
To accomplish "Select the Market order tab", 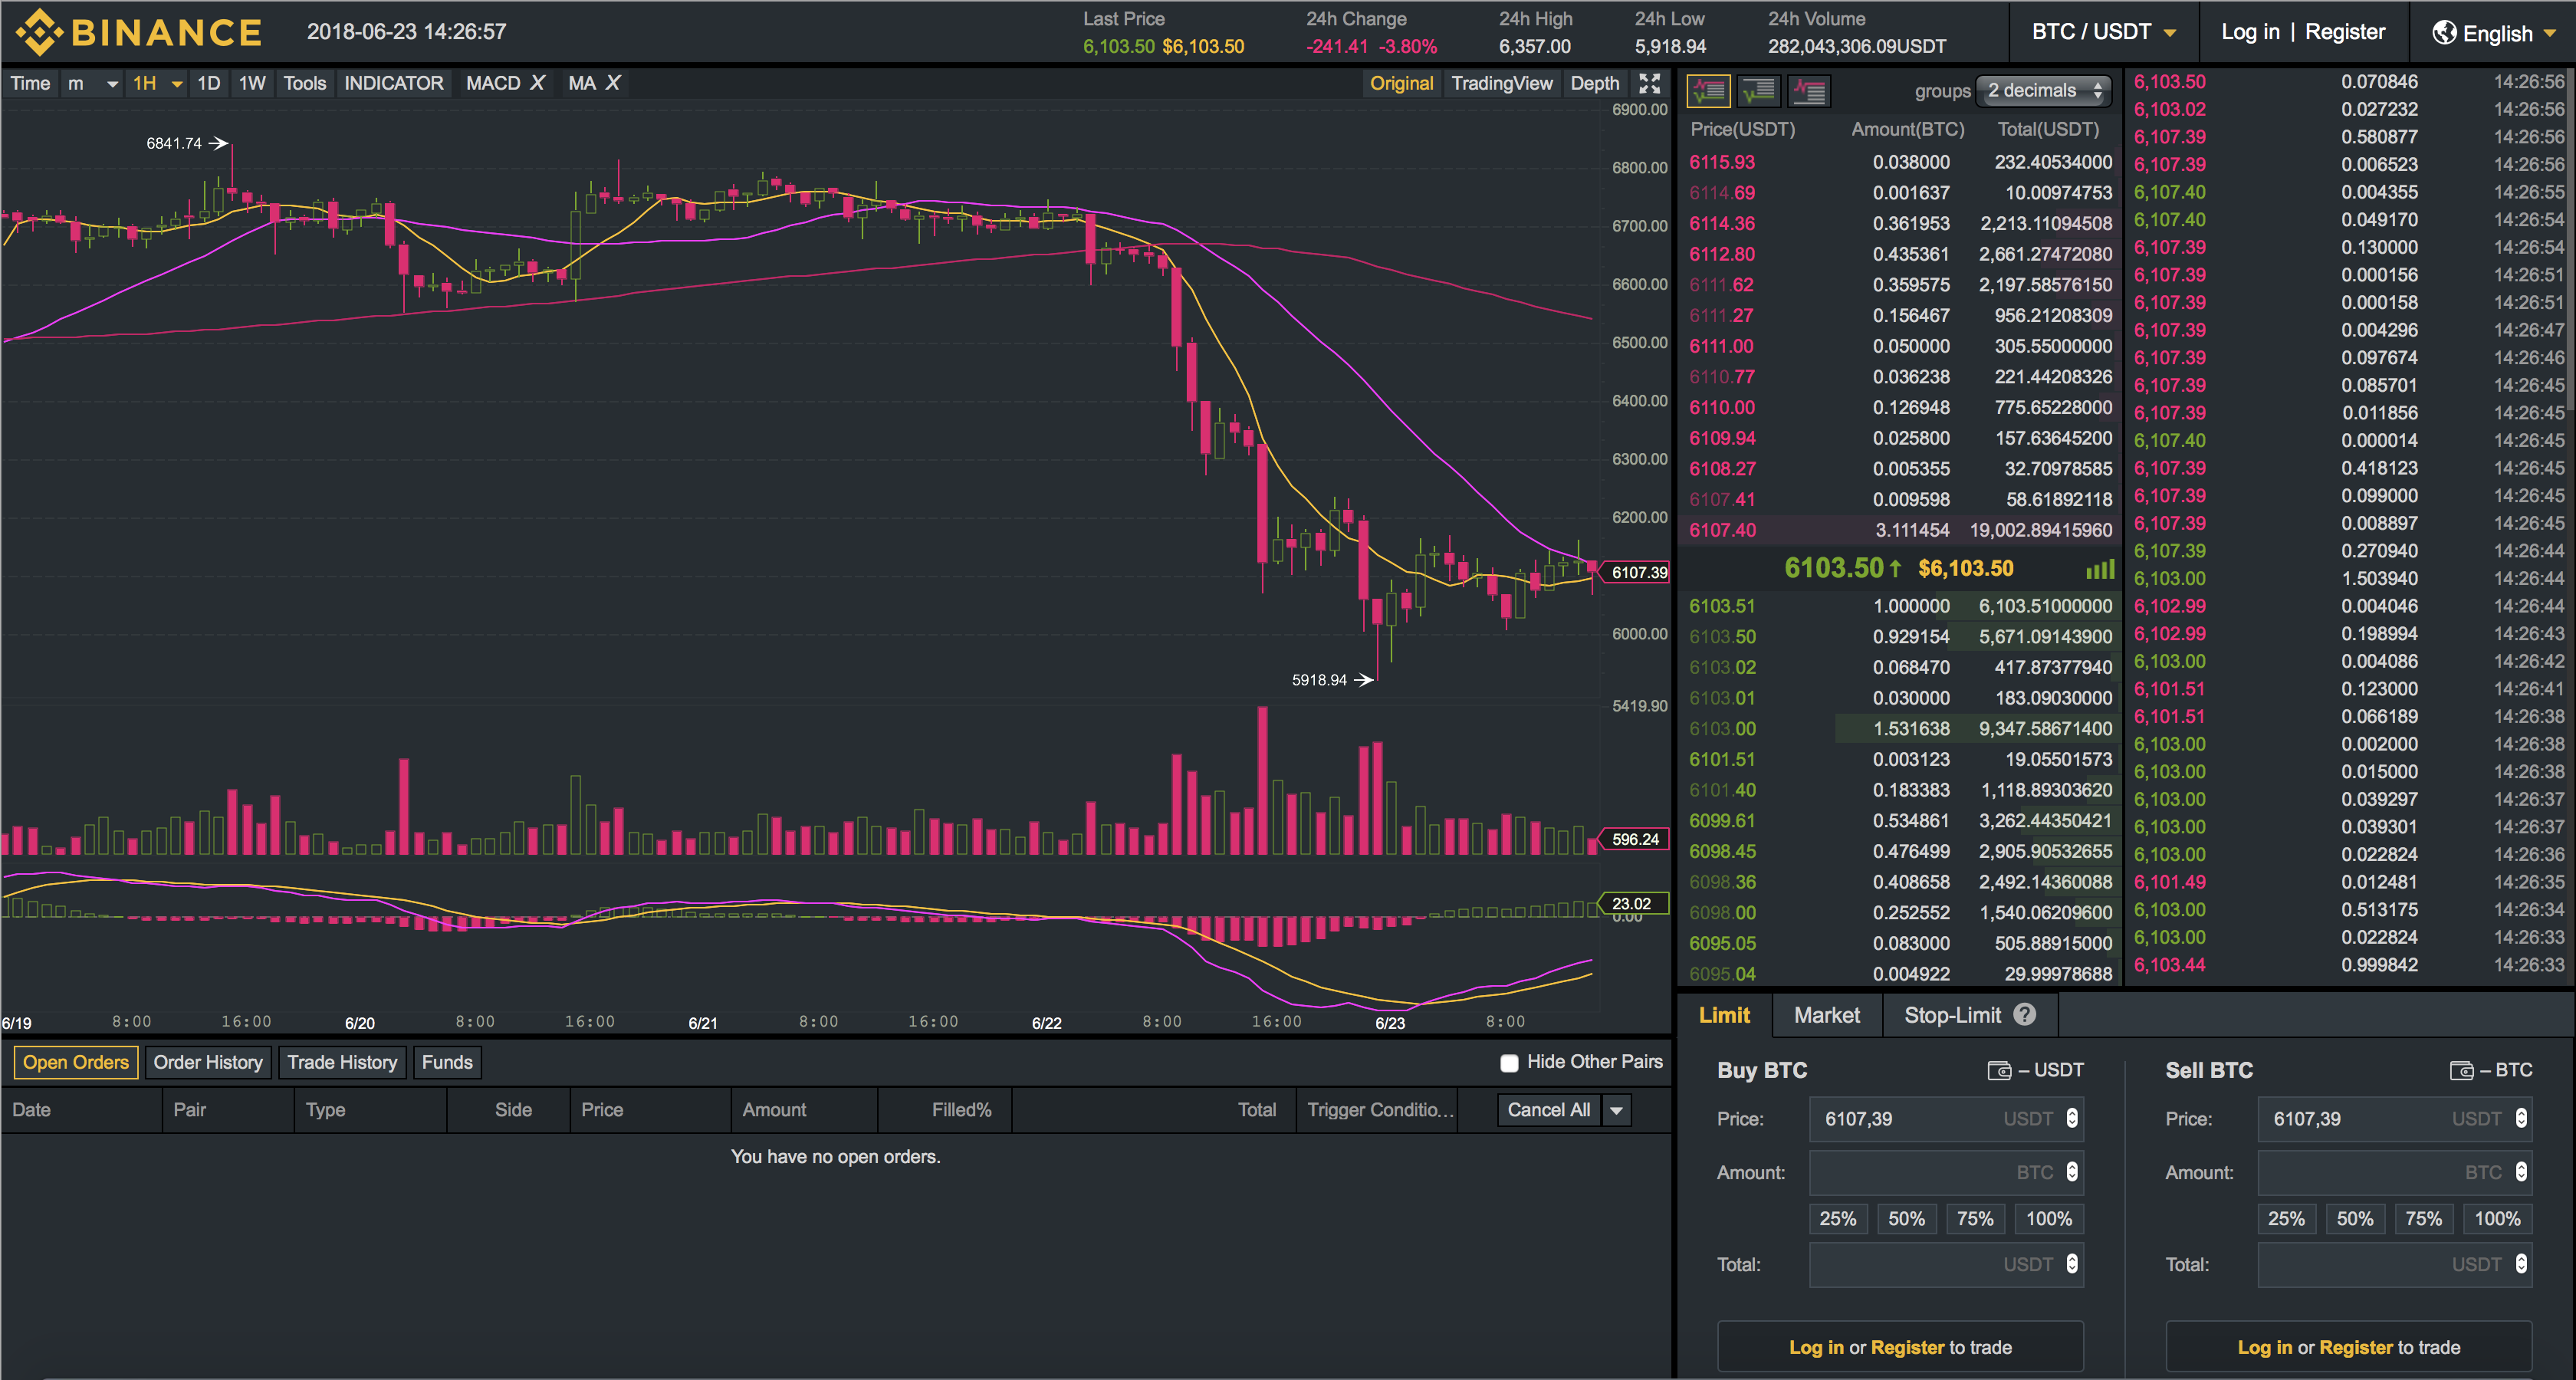I will pos(1826,1015).
